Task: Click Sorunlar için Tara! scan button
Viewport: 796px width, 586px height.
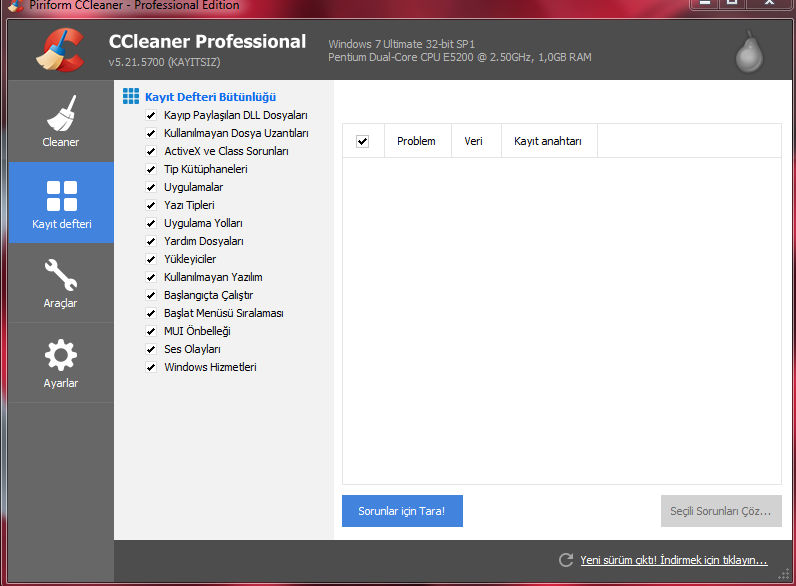Action: [x=402, y=511]
